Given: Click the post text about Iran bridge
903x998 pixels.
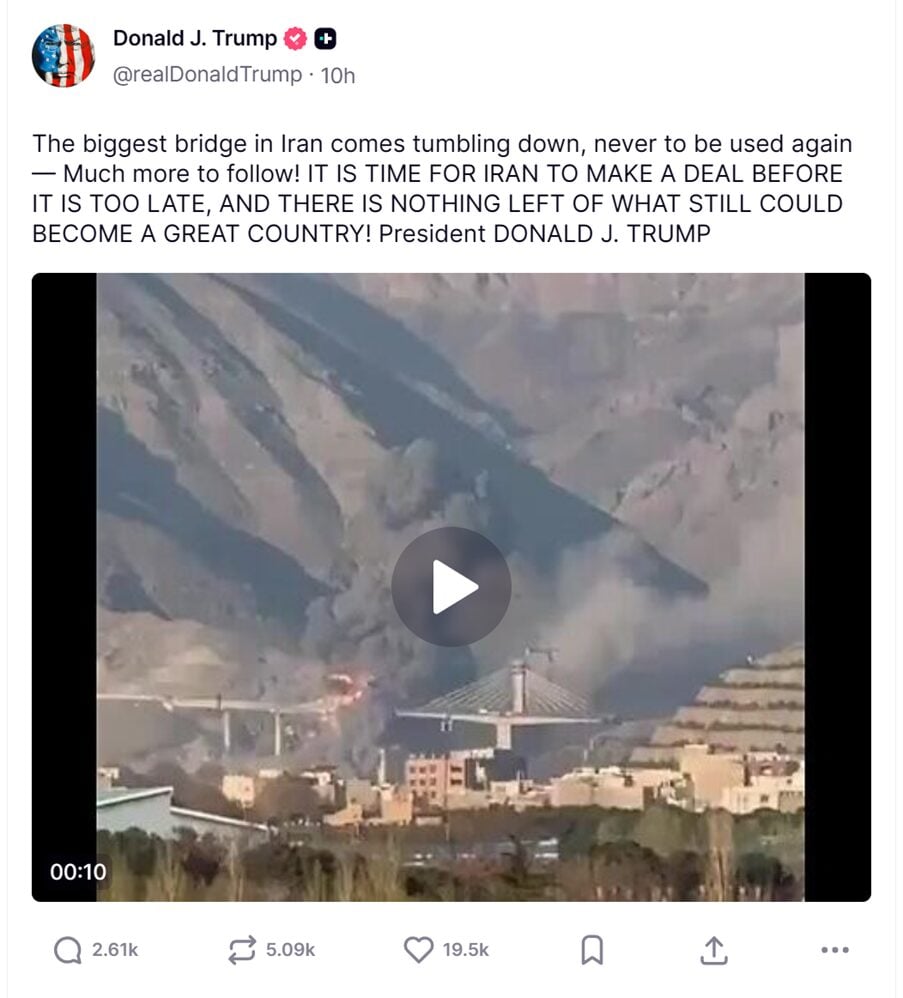Looking at the screenshot, I should [x=442, y=188].
